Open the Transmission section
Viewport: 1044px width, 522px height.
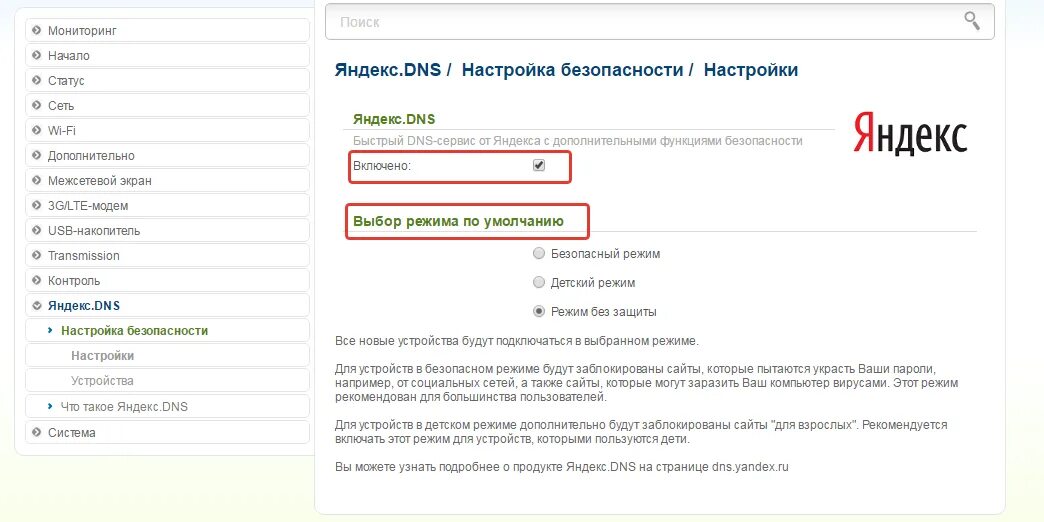point(167,256)
